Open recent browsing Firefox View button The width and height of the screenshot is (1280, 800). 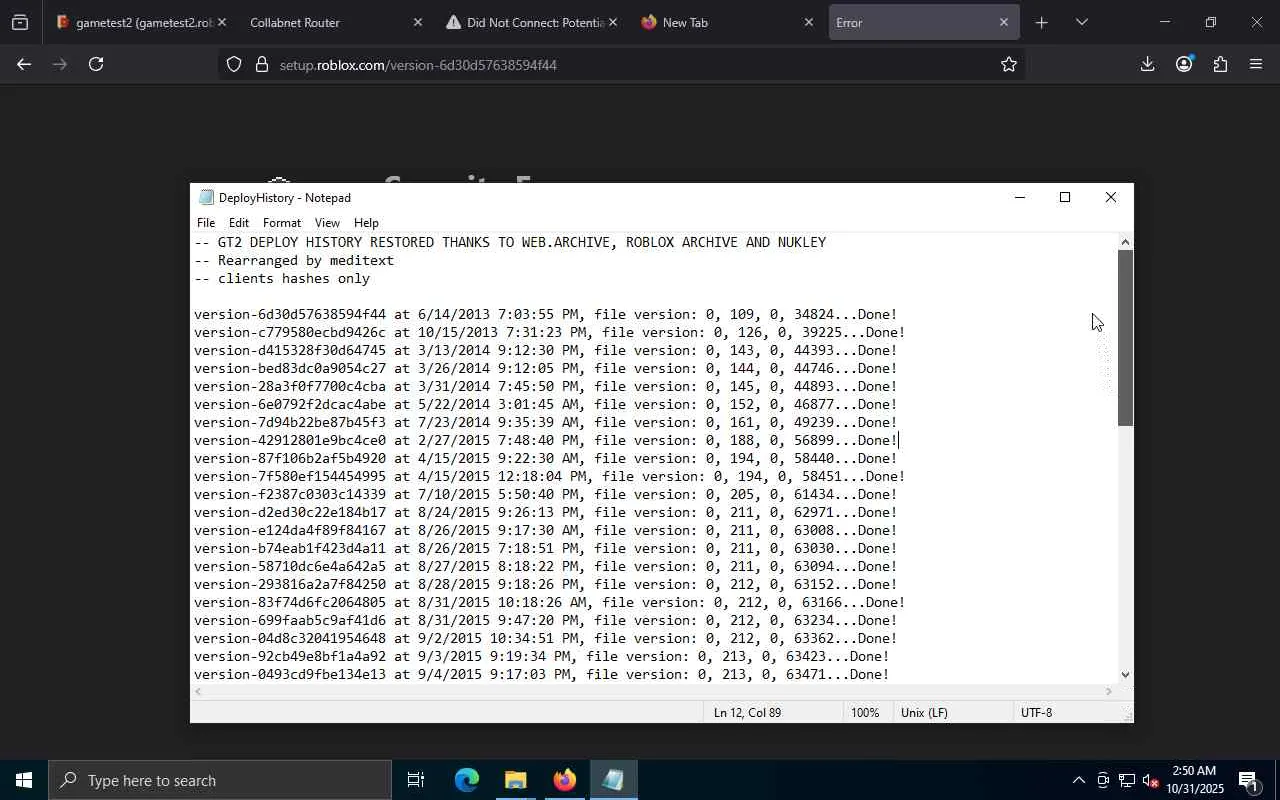(20, 22)
